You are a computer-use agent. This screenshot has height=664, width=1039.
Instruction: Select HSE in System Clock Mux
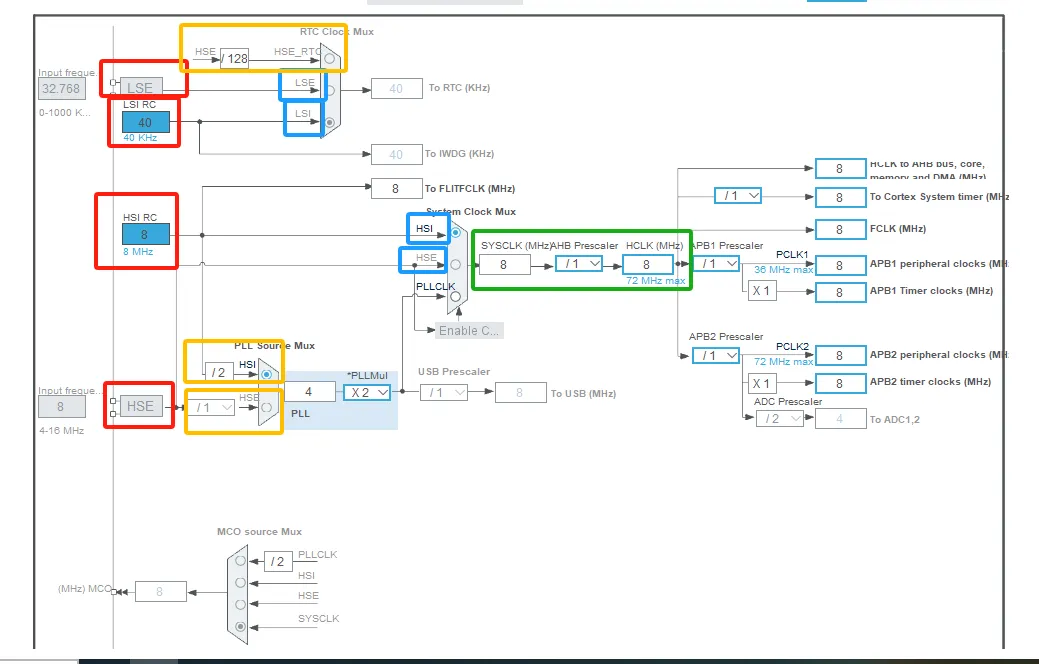point(456,264)
